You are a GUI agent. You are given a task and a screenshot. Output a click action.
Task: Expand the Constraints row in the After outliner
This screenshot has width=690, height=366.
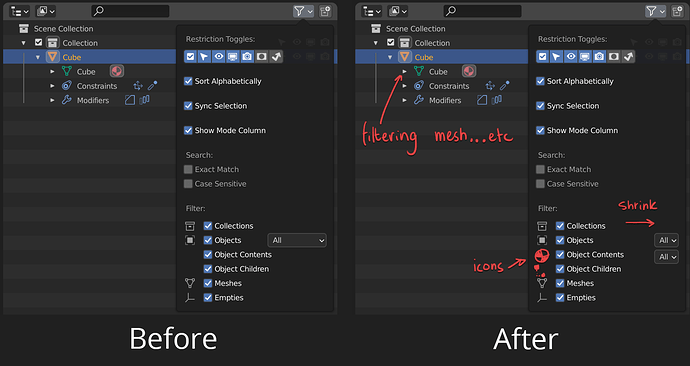[404, 86]
